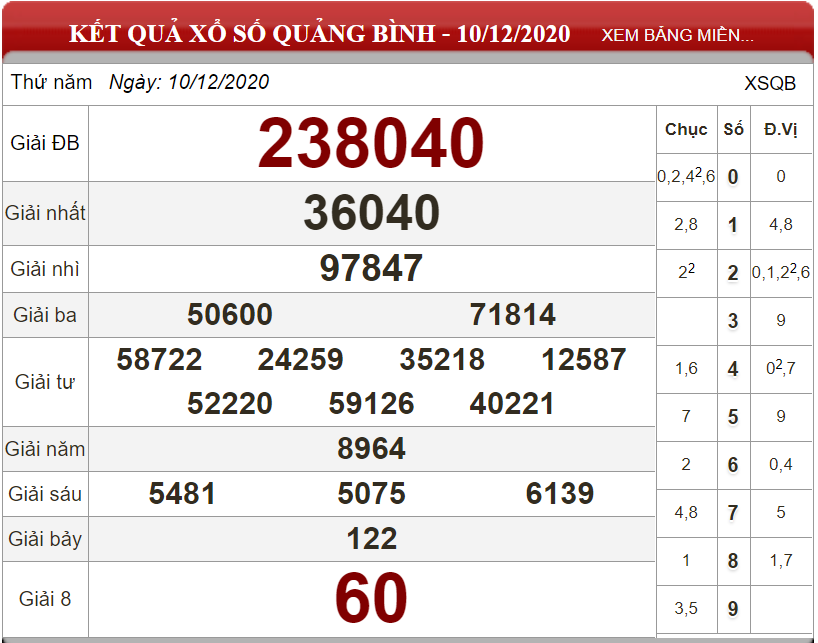Select digit 5 in Số column
The image size is (818, 643).
click(x=733, y=417)
